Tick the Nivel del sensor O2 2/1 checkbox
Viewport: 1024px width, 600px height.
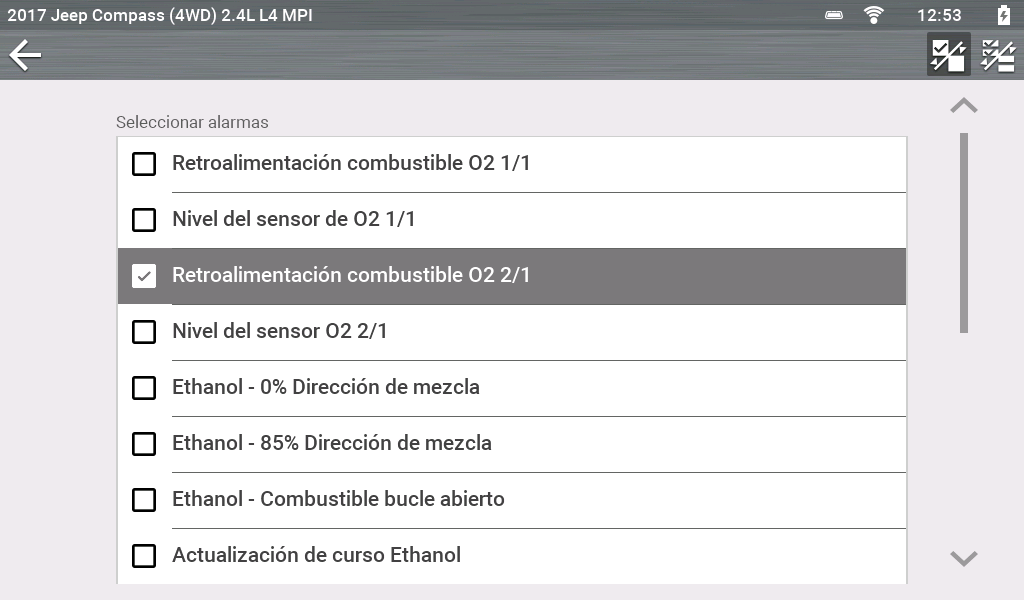pos(145,332)
